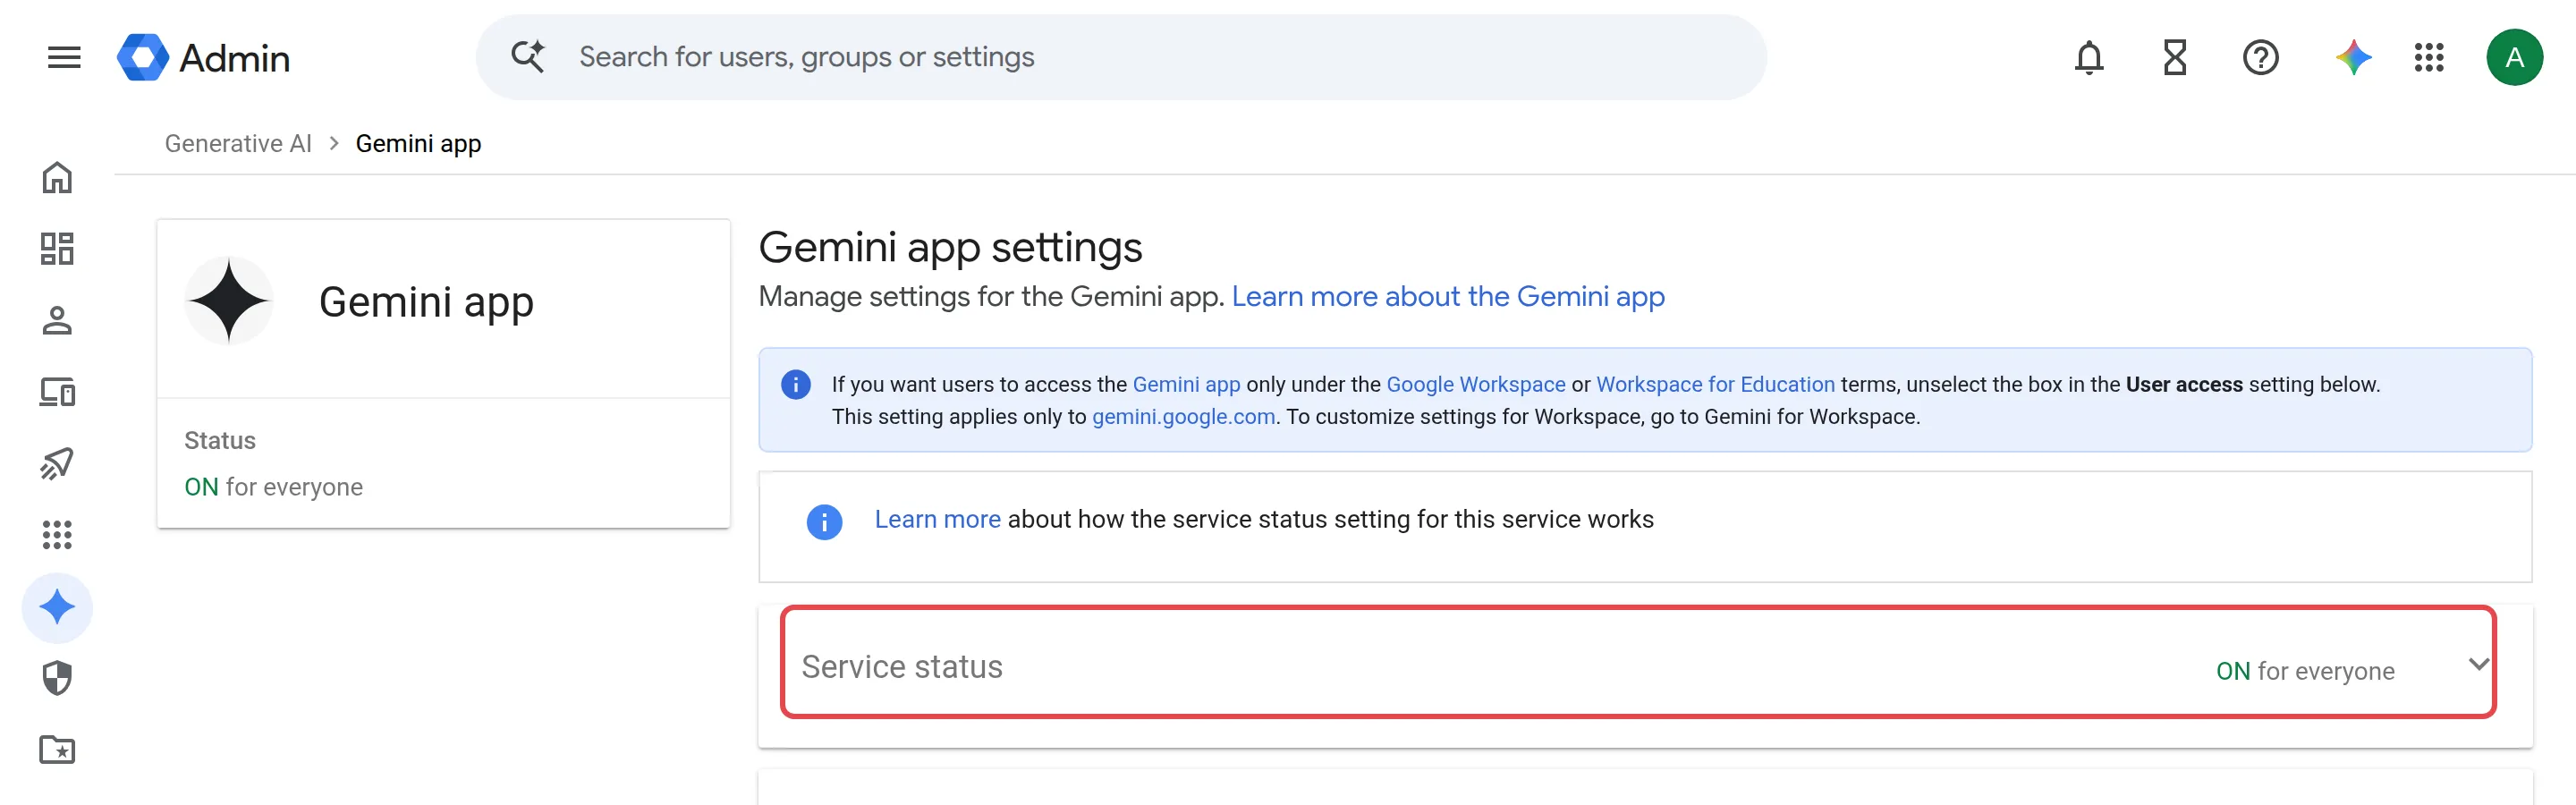2576x805 pixels.
Task: Open Users person icon in sidebar
Action: click(57, 321)
